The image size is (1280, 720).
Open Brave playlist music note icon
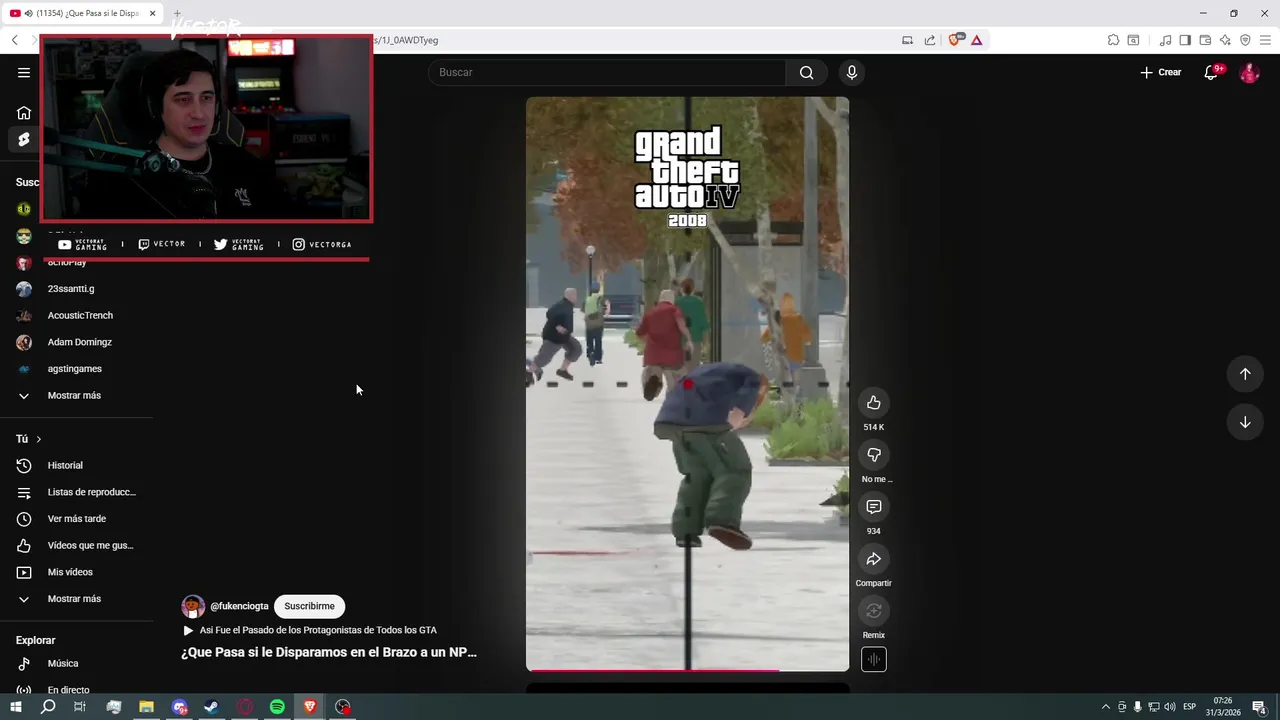pos(1165,40)
